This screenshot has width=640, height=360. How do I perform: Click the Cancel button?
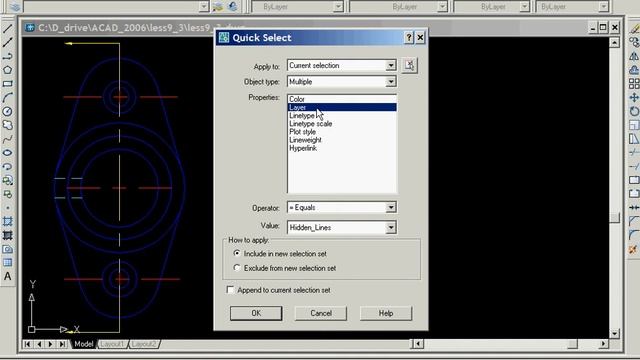tap(321, 313)
